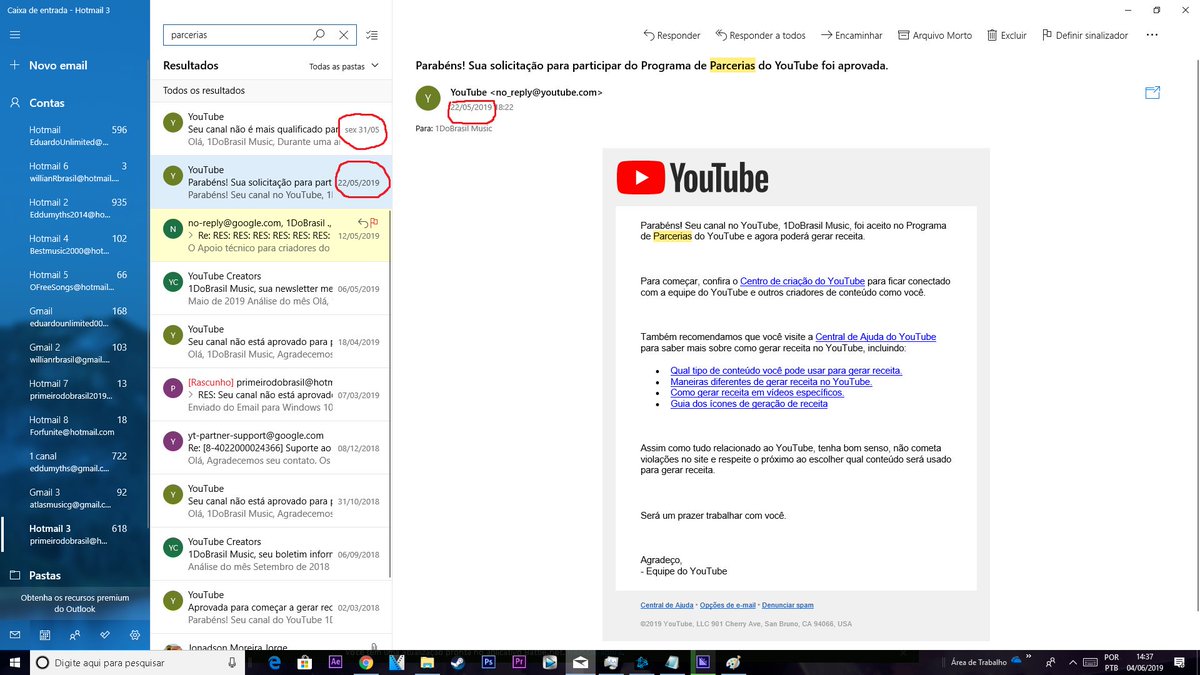Viewport: 1200px width, 675px height.
Task: Open the reply arrow icon labeled Responder
Action: tap(671, 35)
